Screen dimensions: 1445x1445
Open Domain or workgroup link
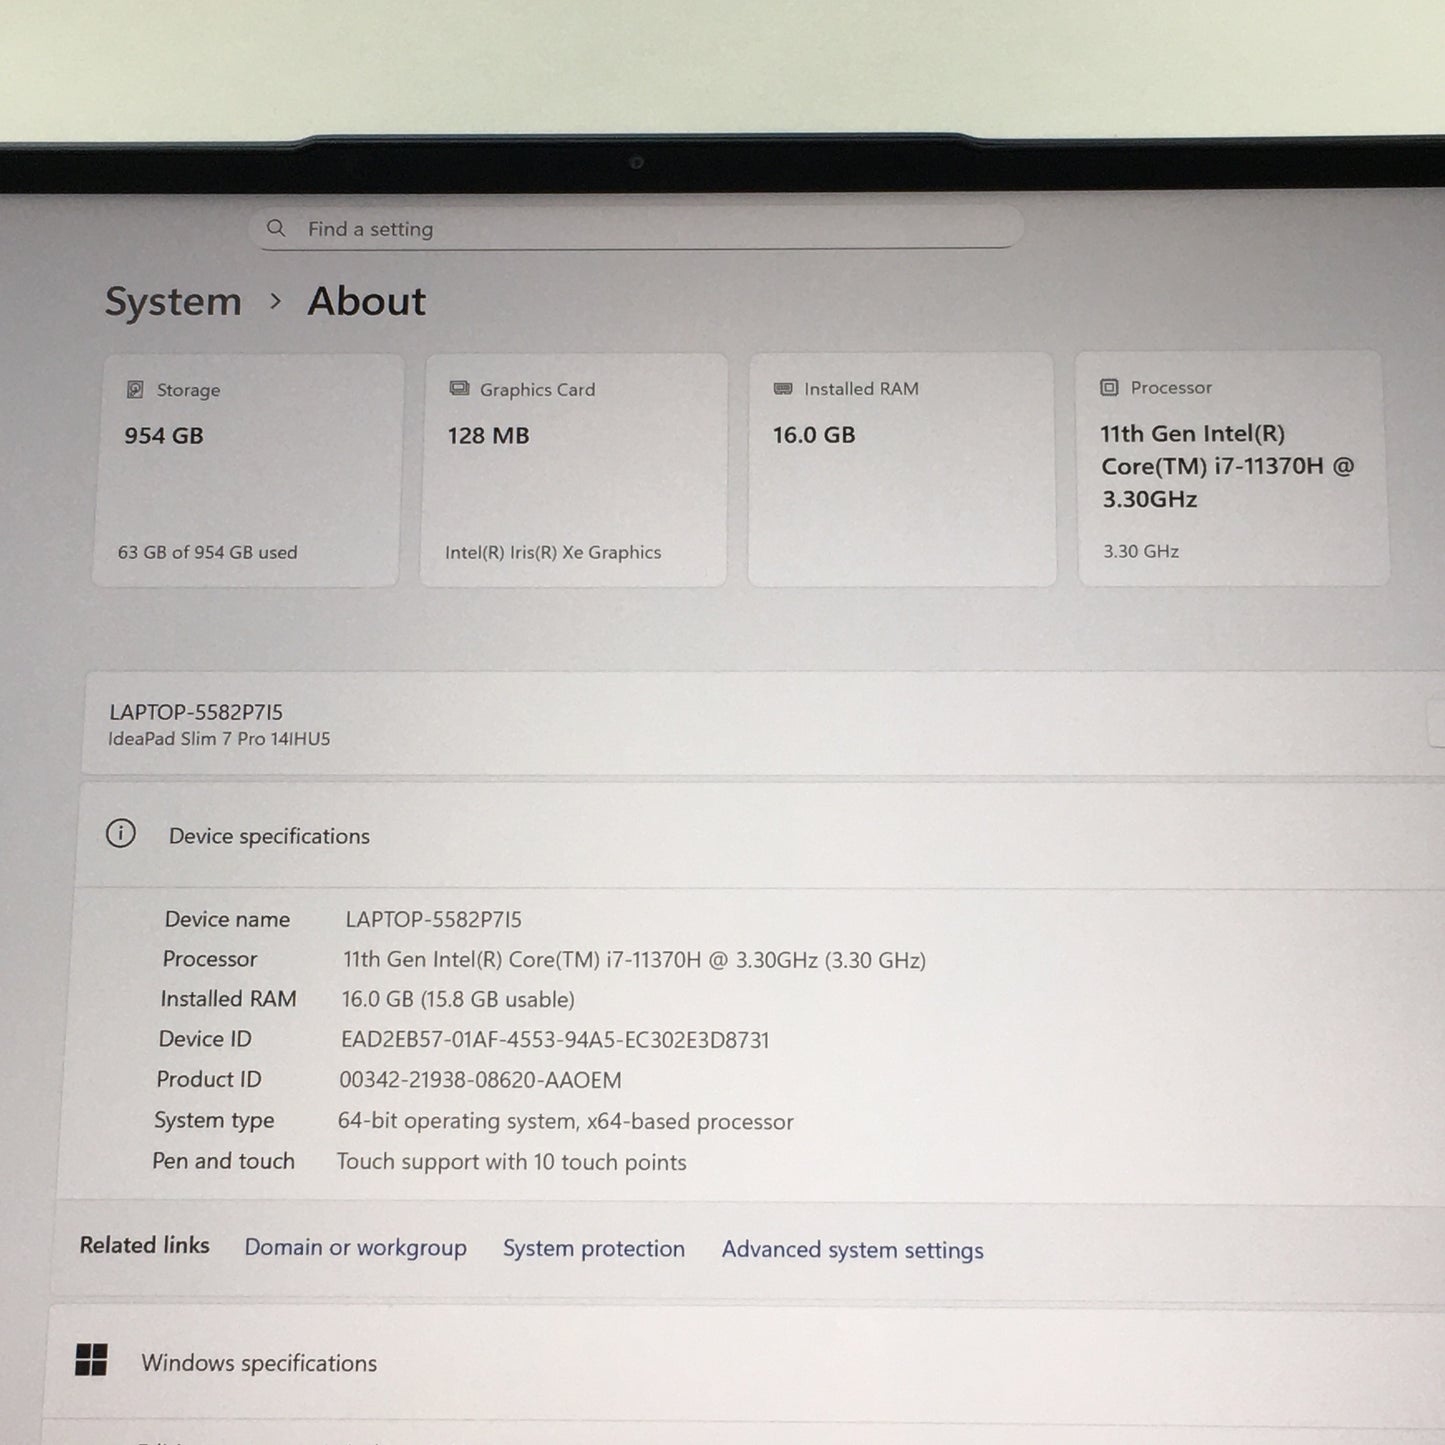[x=355, y=1247]
